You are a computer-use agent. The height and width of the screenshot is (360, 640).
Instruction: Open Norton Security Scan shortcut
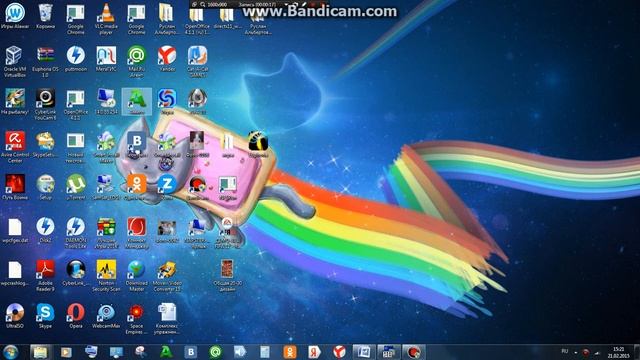(x=106, y=276)
